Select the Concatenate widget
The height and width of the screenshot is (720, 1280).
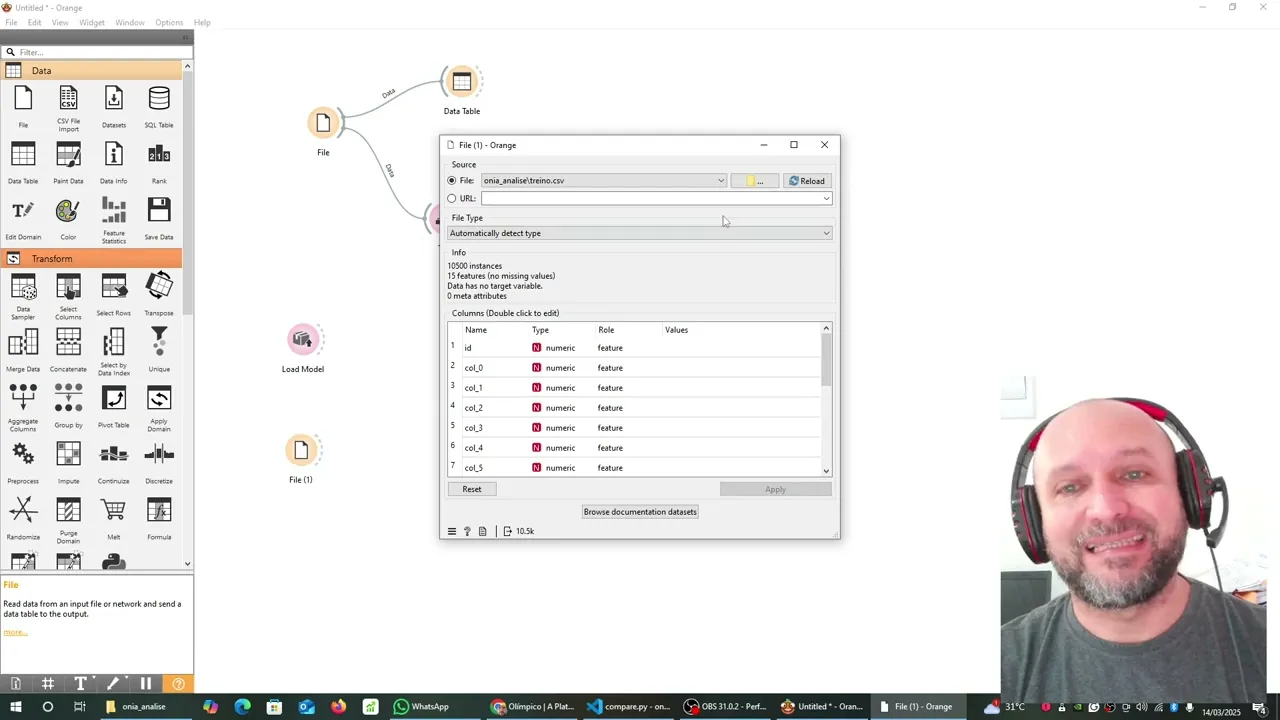coord(68,352)
